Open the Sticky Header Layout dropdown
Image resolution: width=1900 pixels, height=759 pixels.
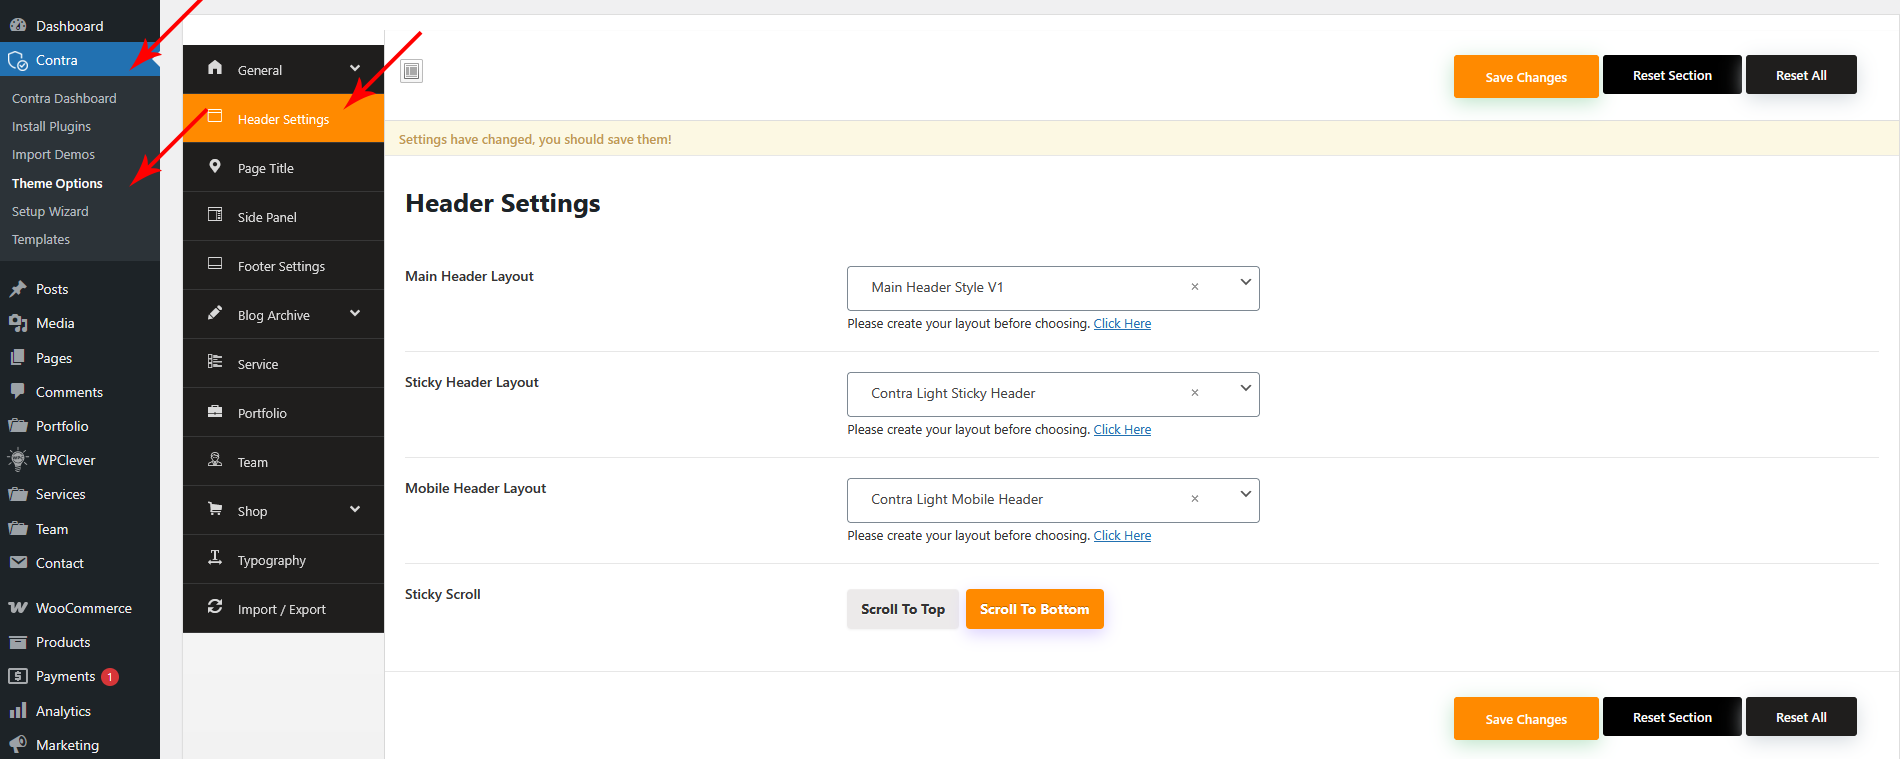(x=1245, y=389)
